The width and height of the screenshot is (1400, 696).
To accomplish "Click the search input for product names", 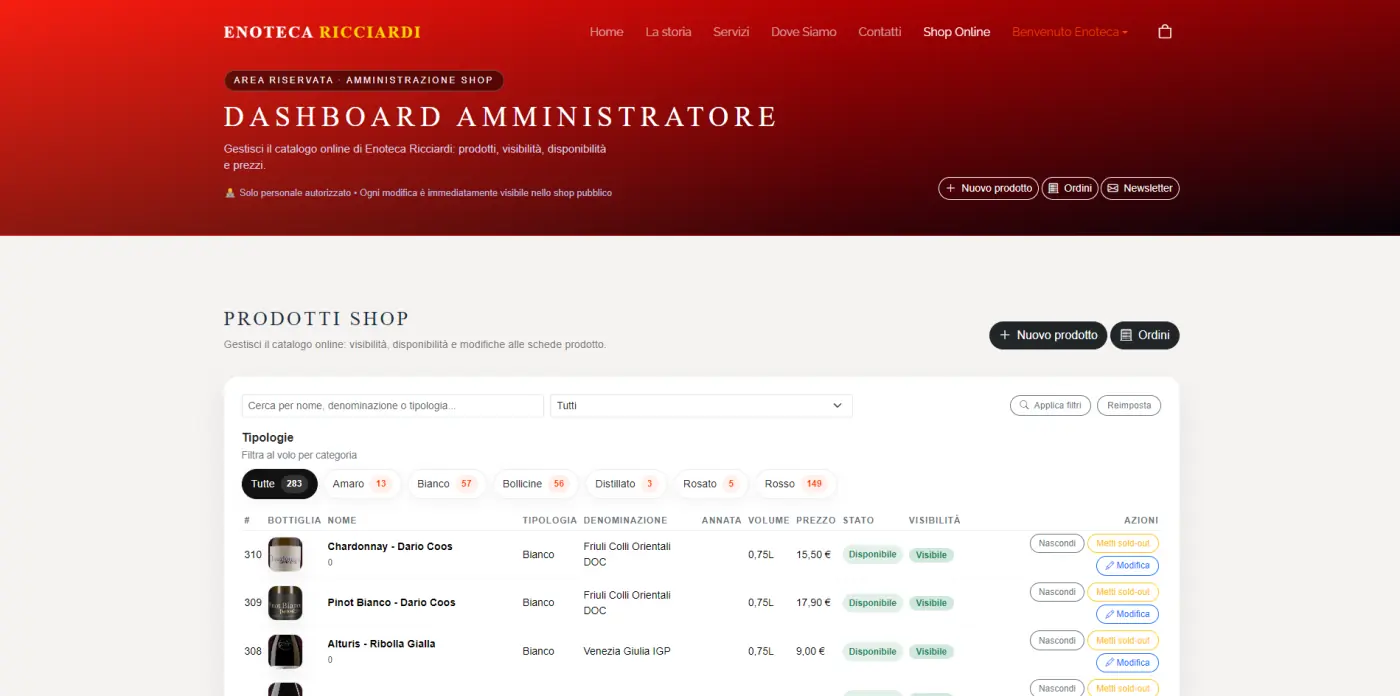I will tap(391, 405).
